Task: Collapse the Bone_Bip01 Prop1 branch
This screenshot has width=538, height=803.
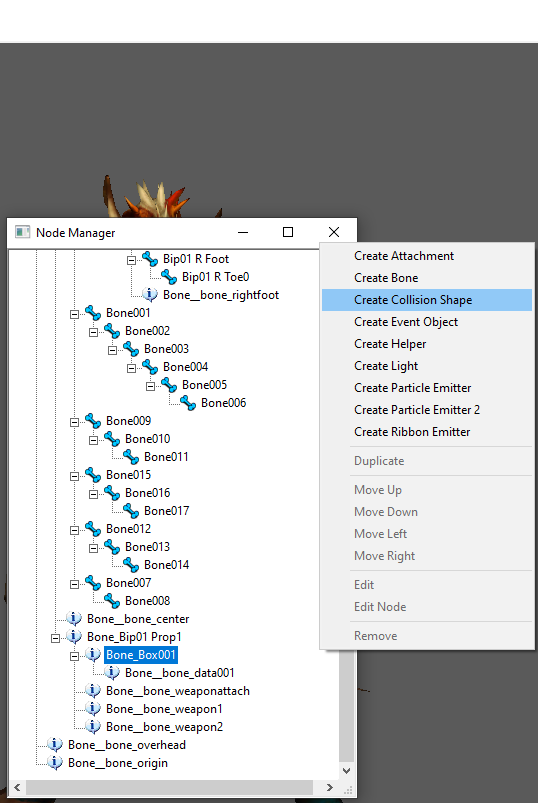Action: point(56,638)
